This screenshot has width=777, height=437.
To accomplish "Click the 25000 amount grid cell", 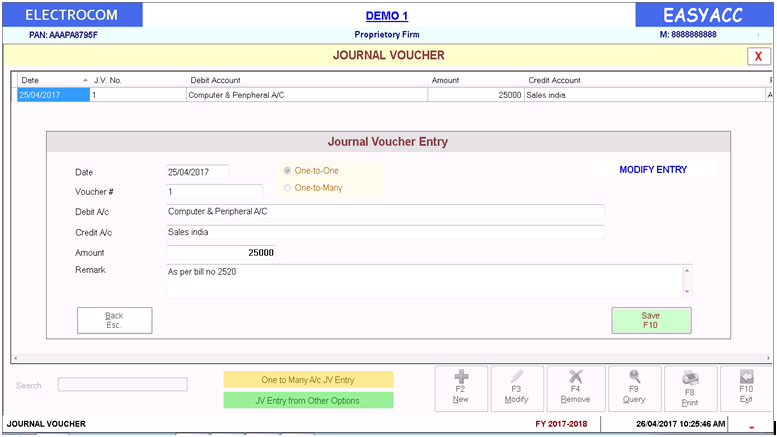I will click(x=476, y=95).
